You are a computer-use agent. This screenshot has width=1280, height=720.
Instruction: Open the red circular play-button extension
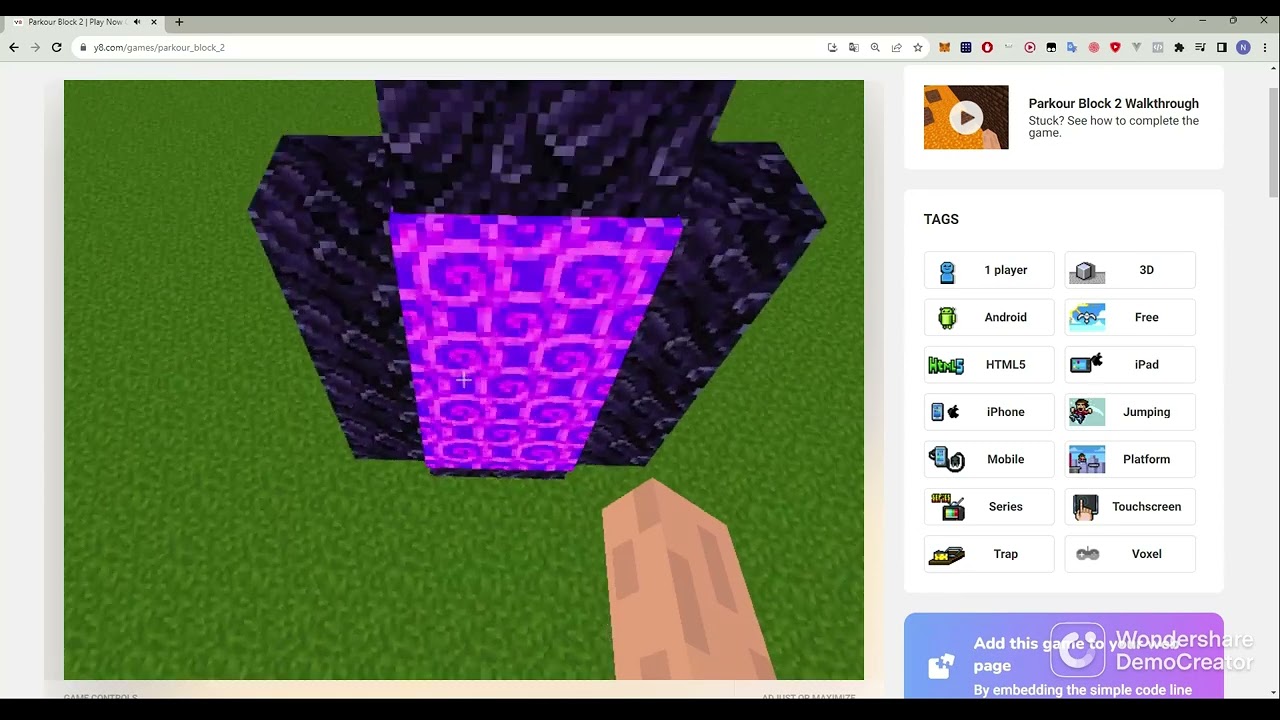[1030, 47]
